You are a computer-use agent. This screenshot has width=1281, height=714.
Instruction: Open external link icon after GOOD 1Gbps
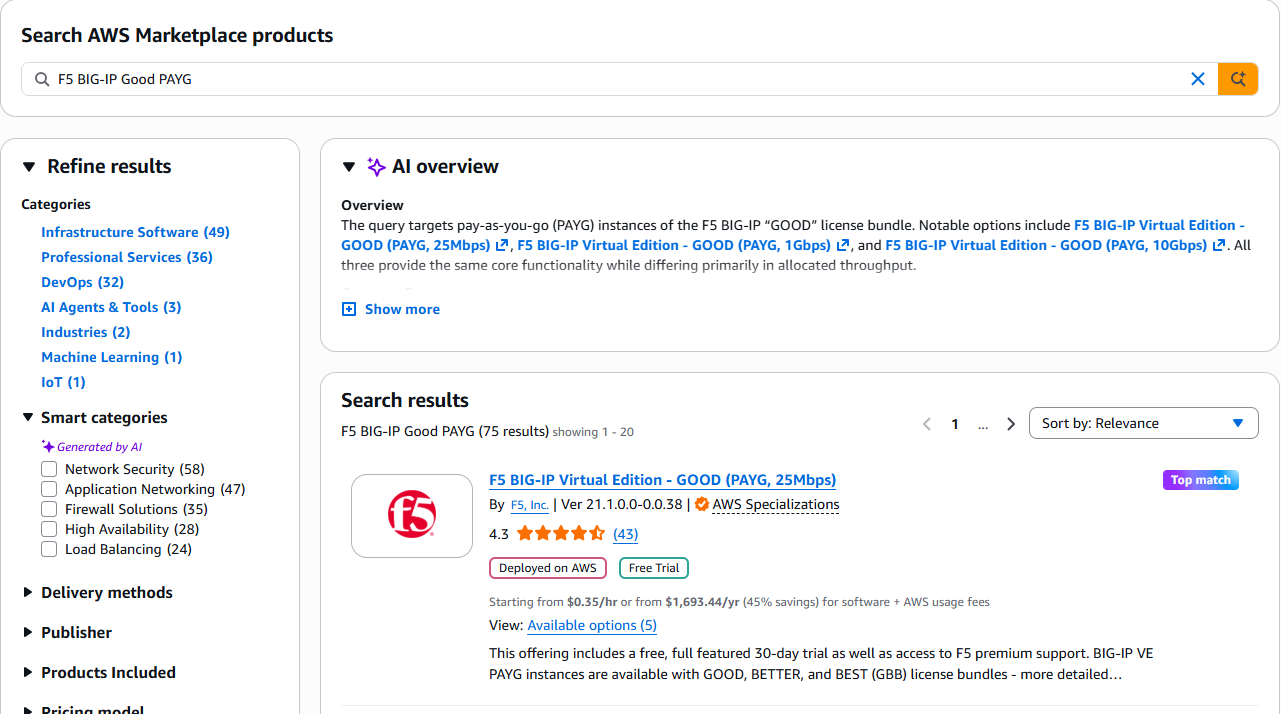843,245
